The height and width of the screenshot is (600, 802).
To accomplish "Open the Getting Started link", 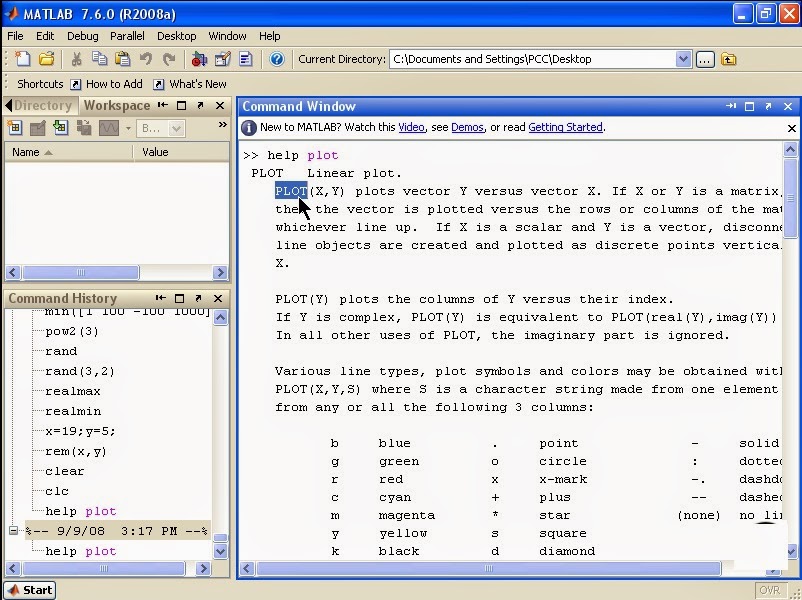I will 565,127.
